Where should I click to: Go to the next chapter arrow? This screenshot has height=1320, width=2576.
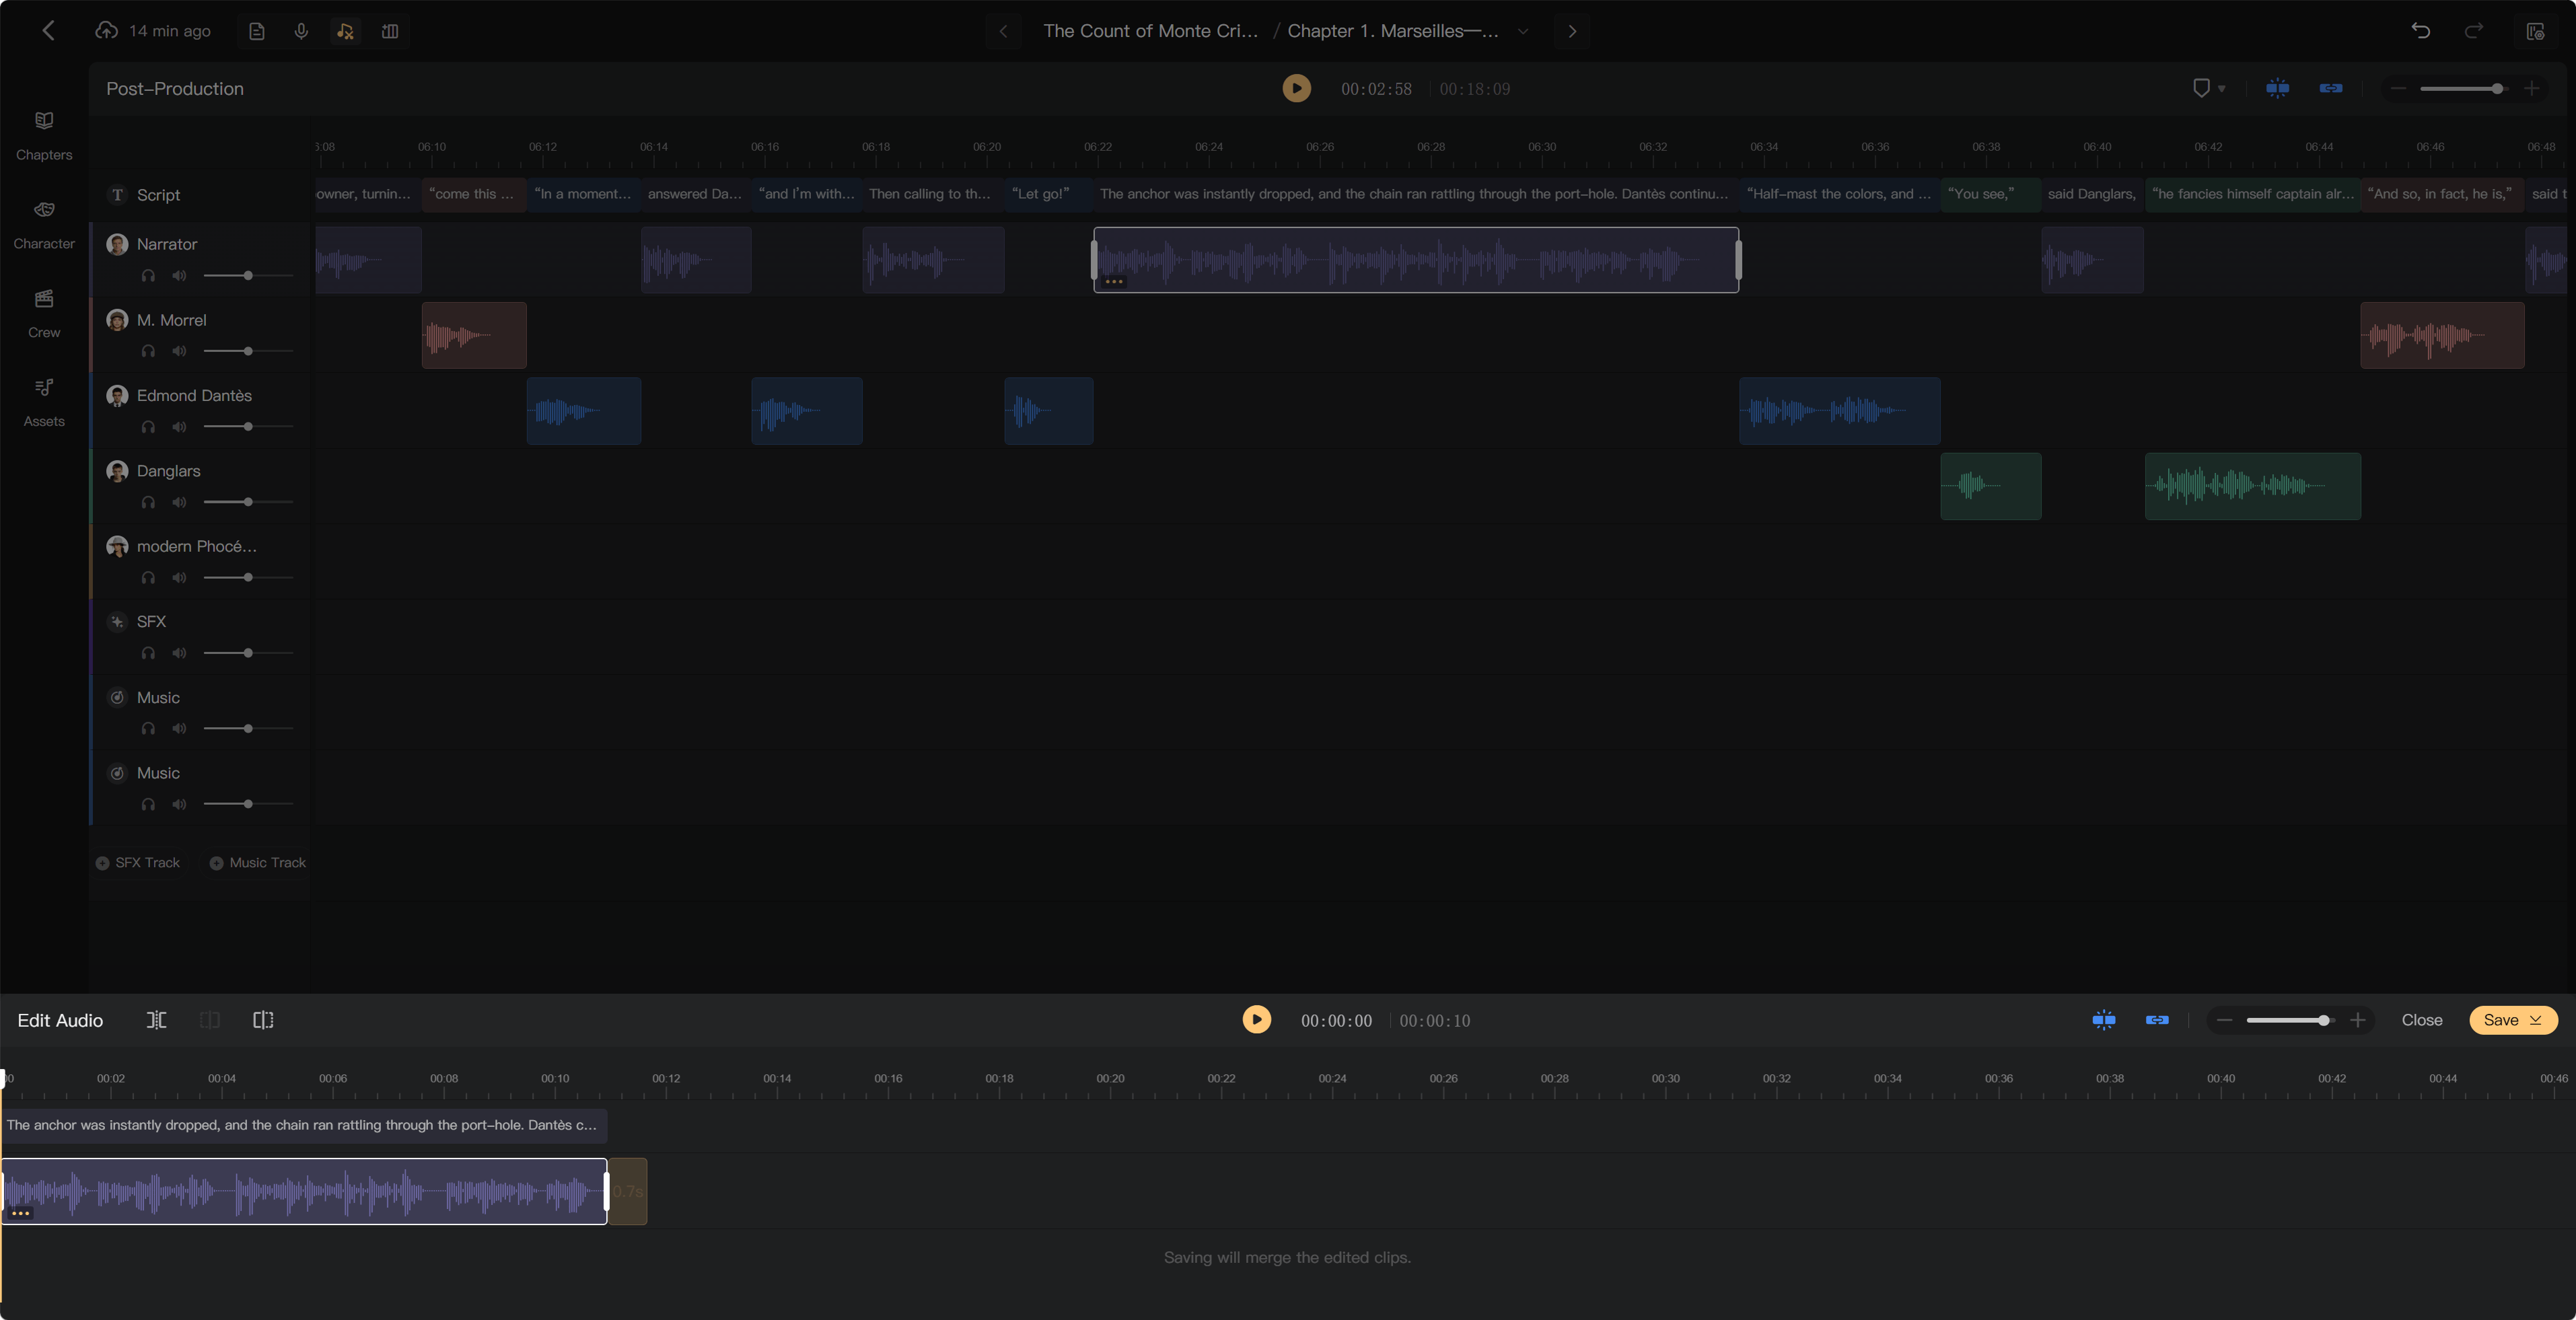point(1572,31)
